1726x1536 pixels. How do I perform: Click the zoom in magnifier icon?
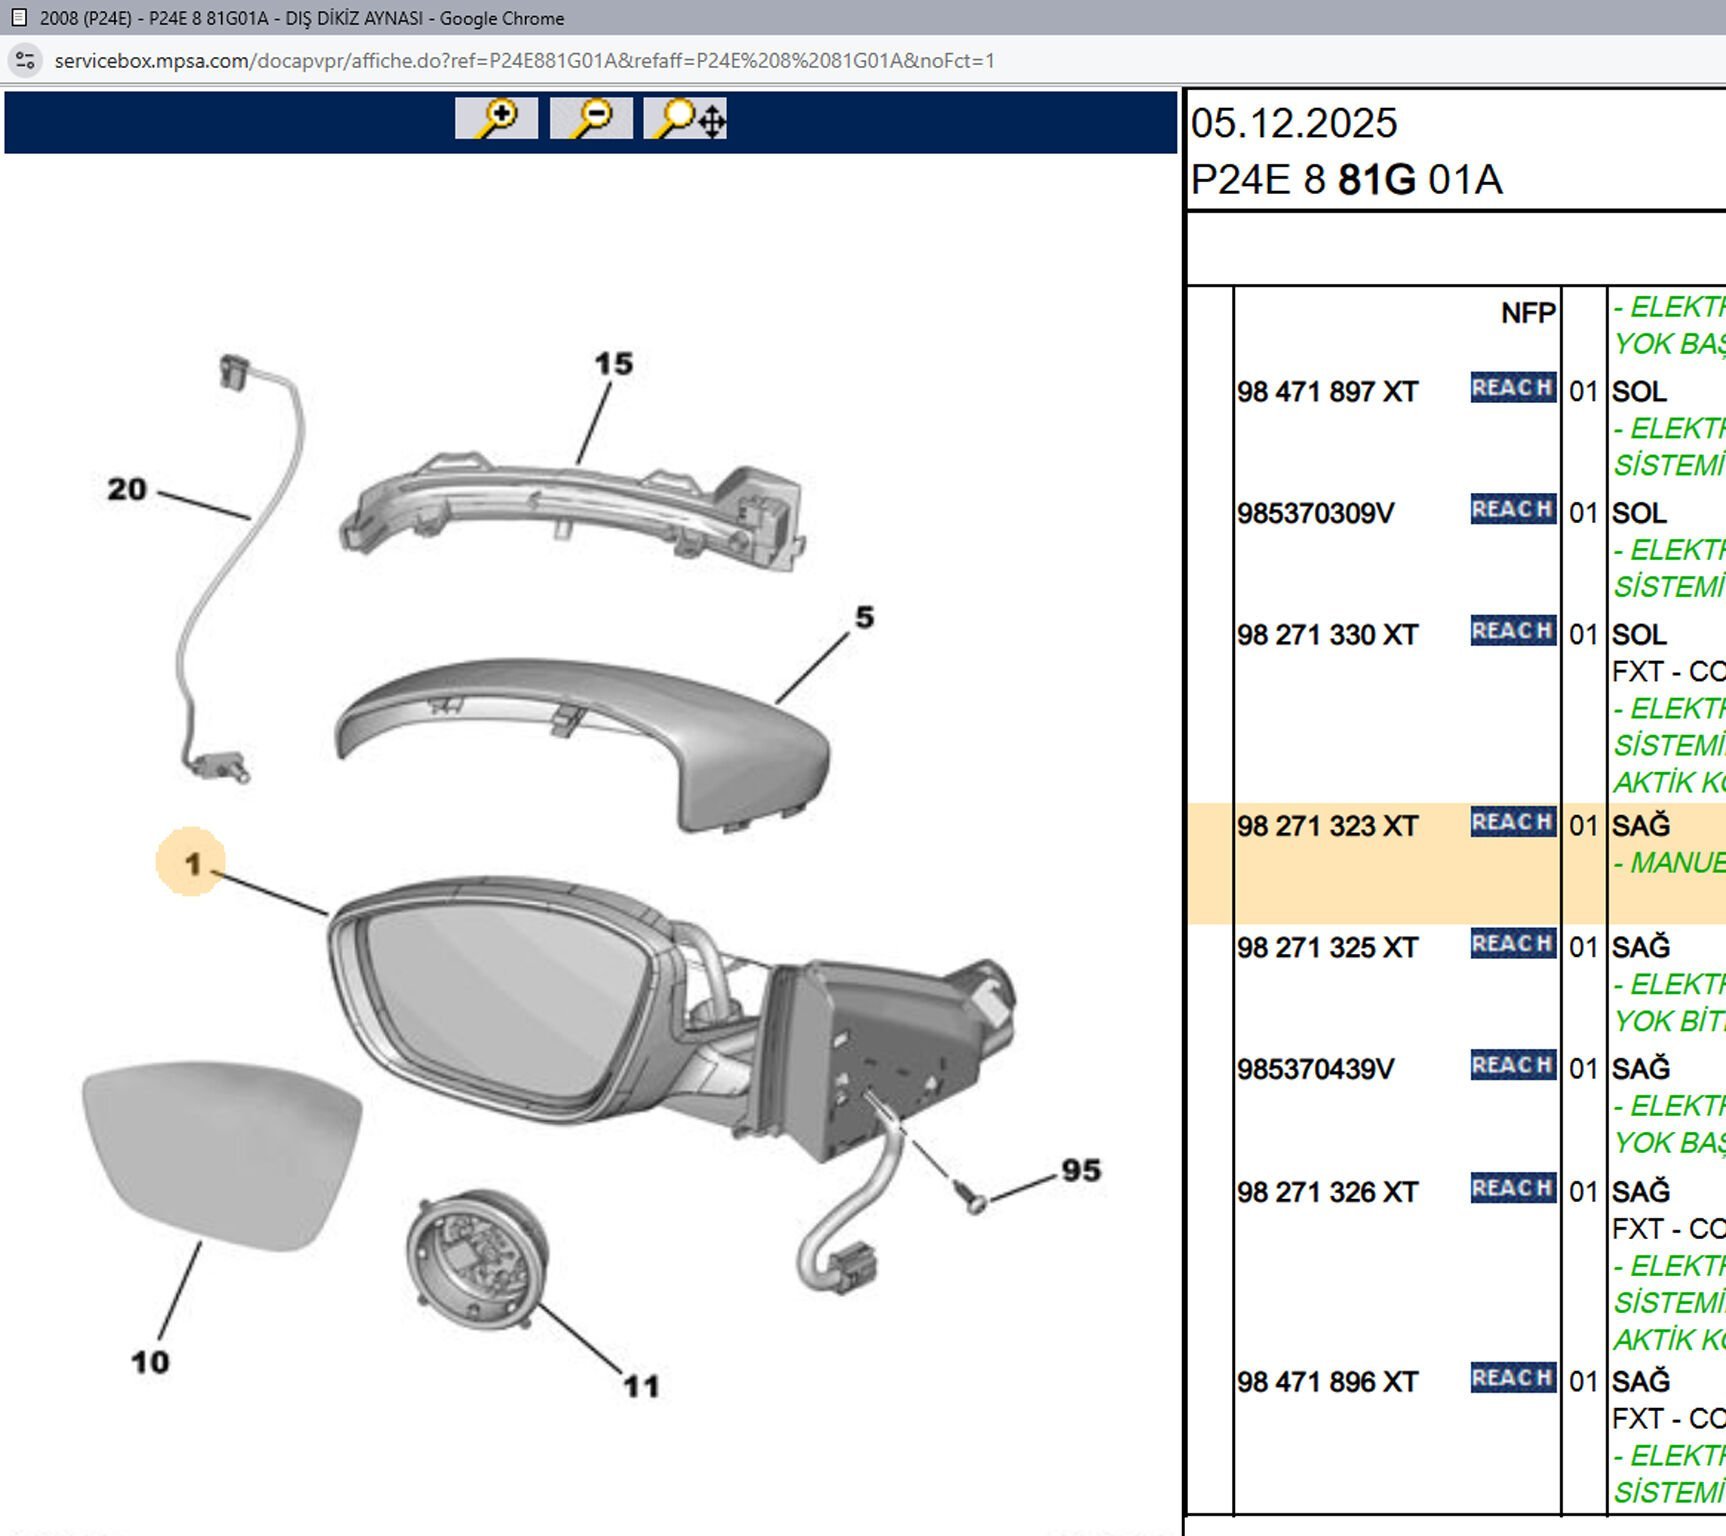[x=496, y=118]
